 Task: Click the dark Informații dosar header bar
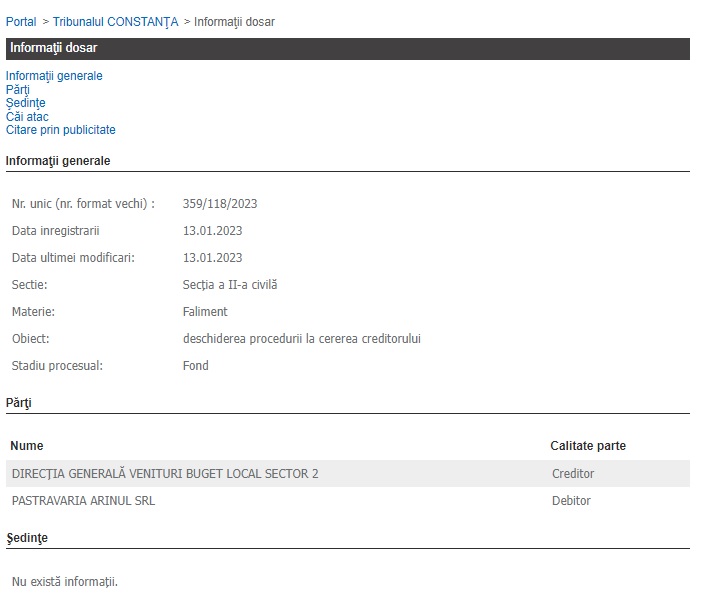[347, 49]
